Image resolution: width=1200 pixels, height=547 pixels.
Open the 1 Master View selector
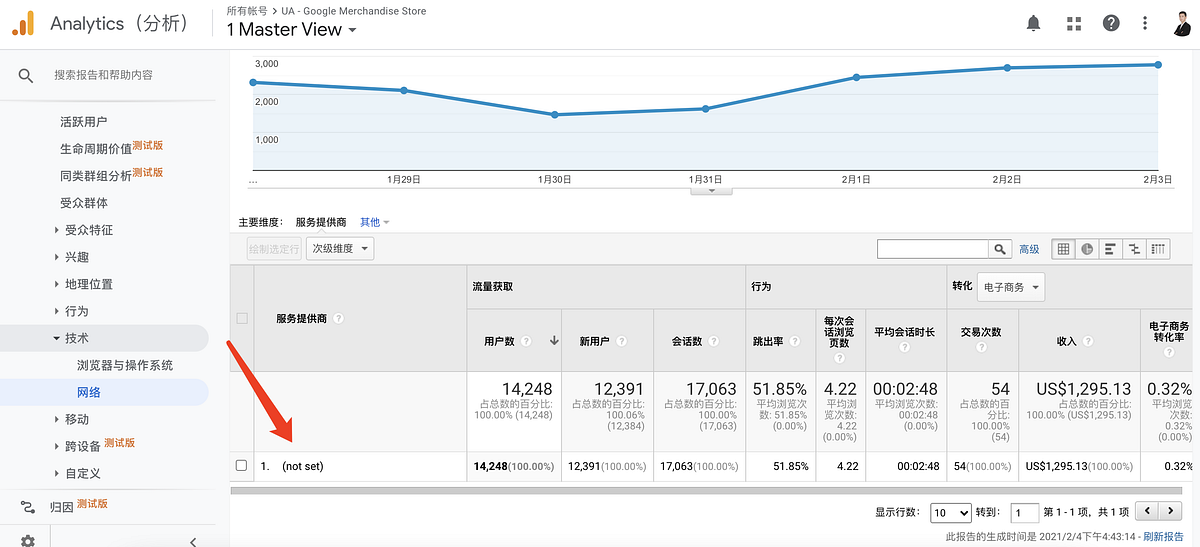[x=292, y=30]
